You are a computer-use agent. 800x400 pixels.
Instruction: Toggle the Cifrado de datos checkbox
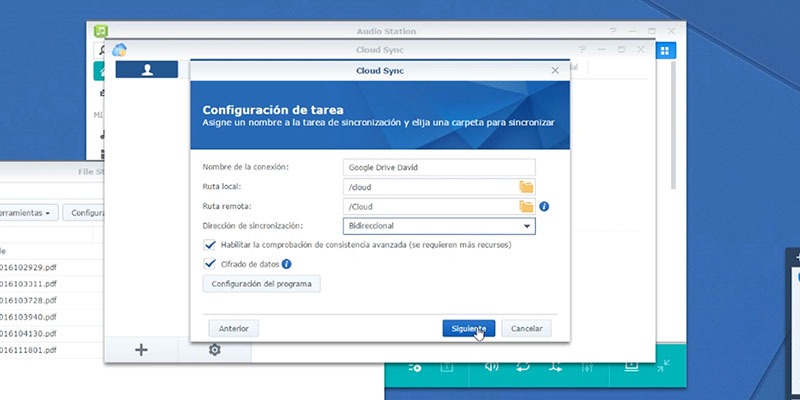point(210,264)
